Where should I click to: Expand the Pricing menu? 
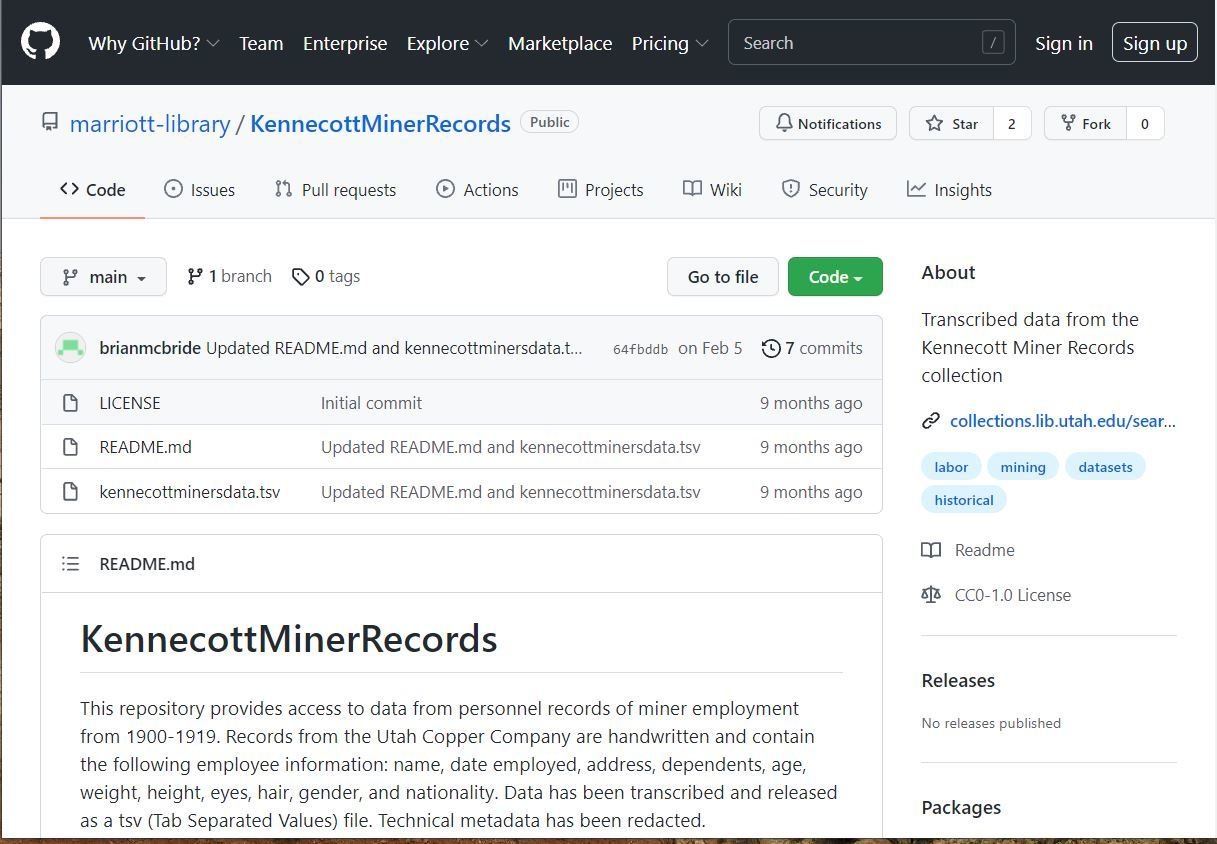670,43
